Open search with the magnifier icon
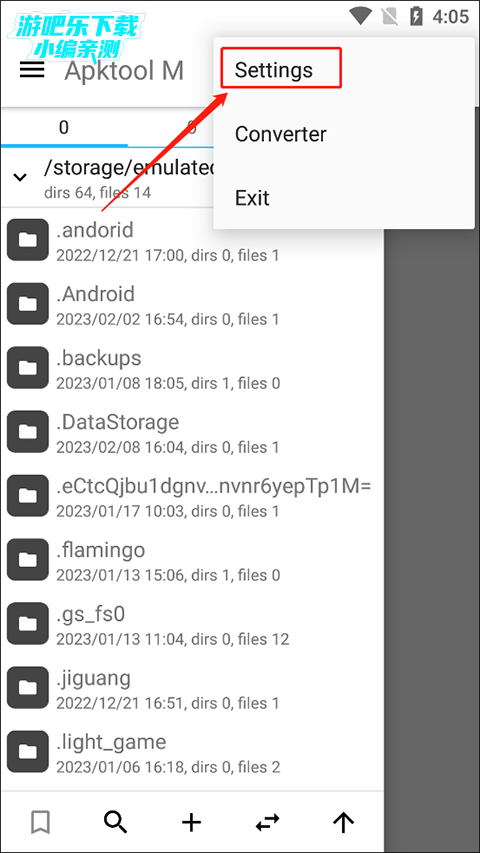 pos(115,822)
